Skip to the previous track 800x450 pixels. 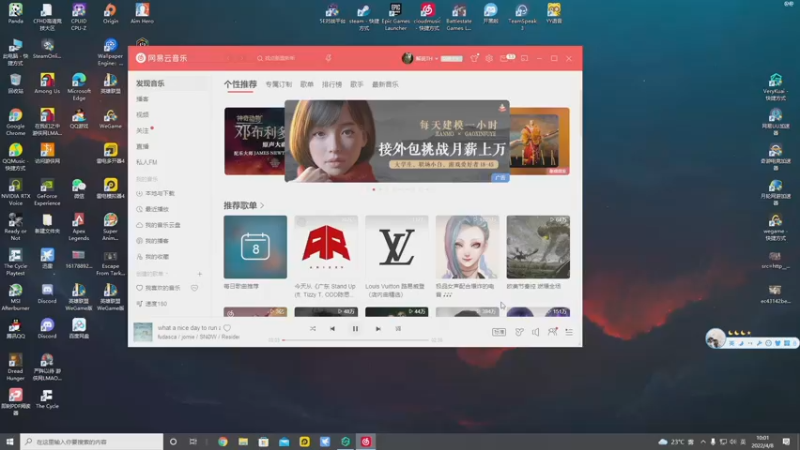(x=332, y=329)
